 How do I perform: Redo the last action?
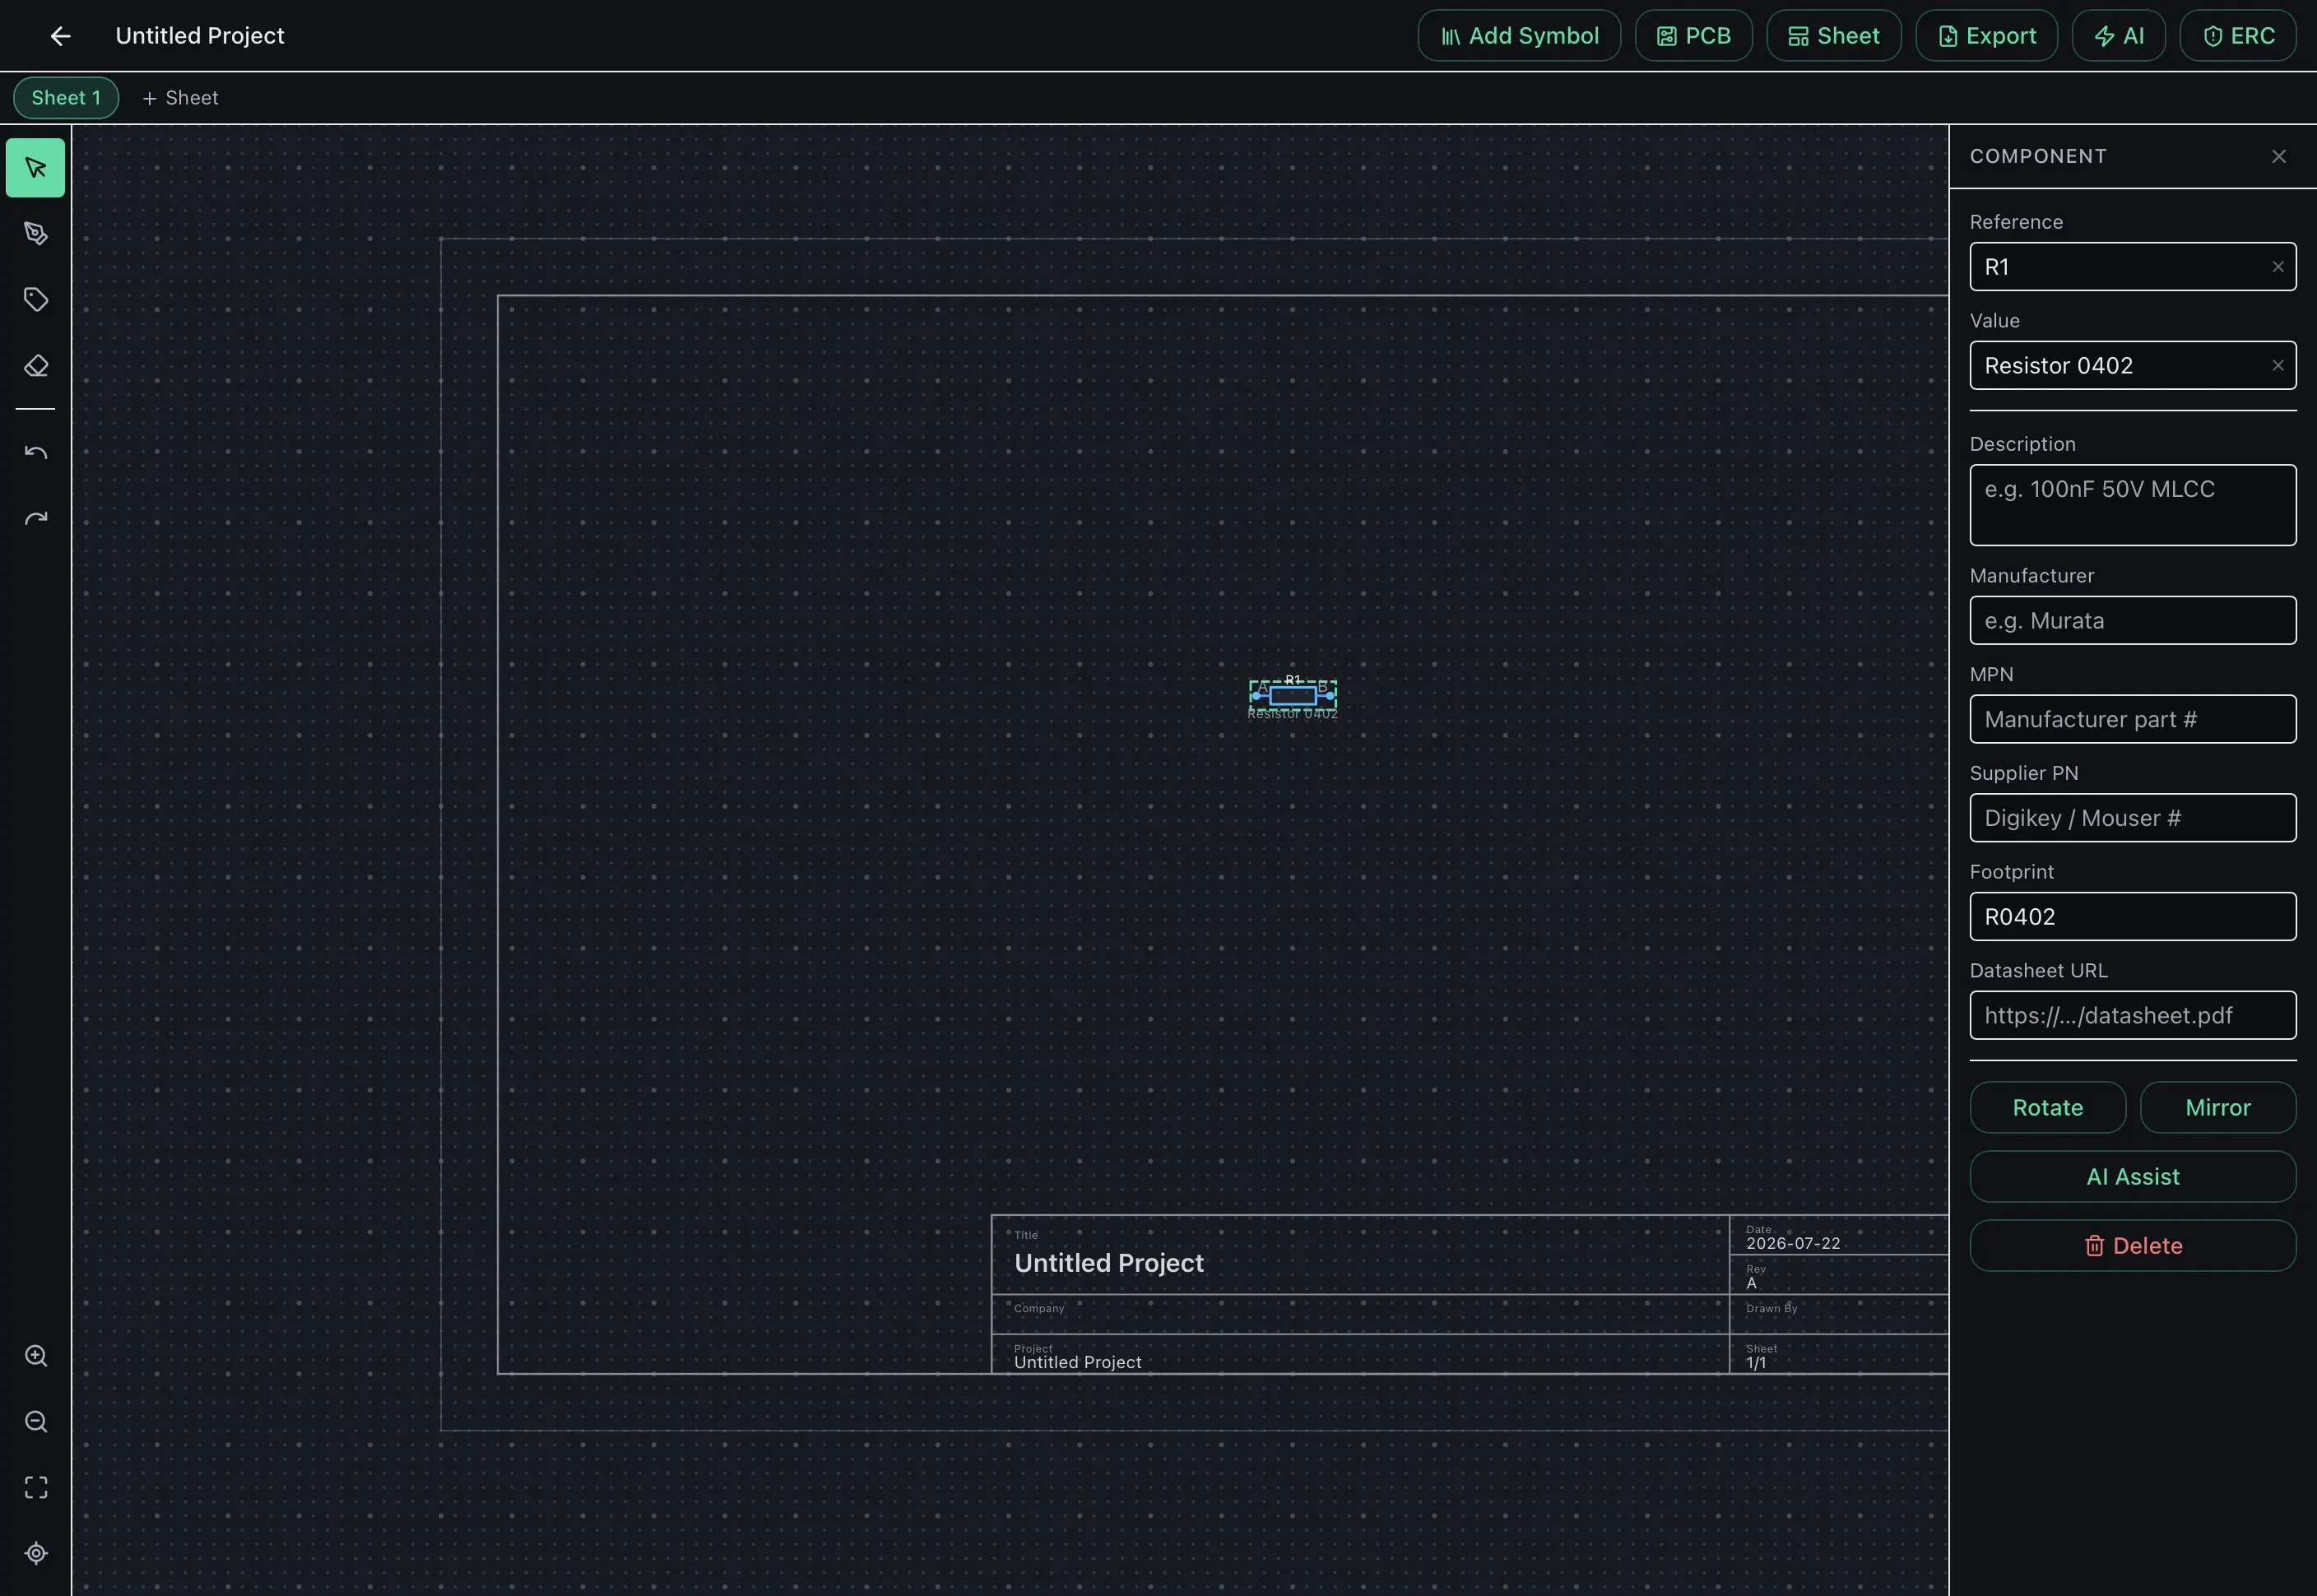36,519
